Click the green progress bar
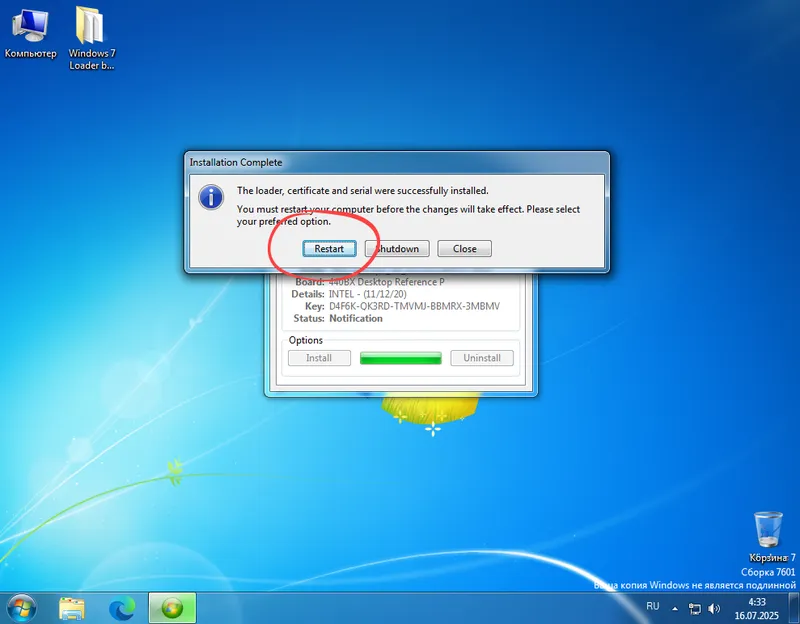 click(400, 357)
